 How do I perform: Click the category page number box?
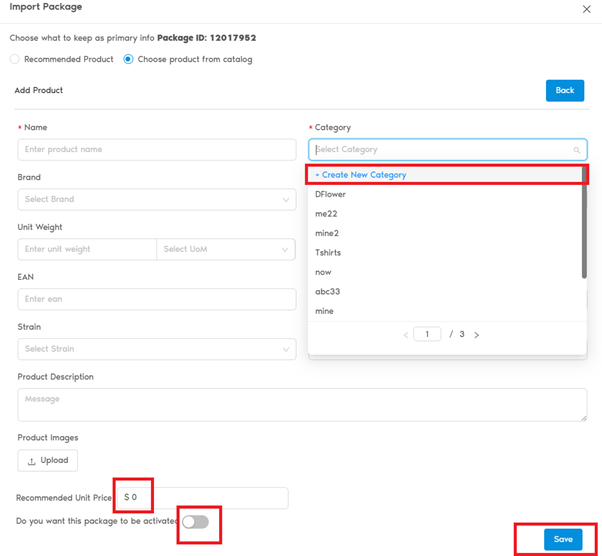427,334
